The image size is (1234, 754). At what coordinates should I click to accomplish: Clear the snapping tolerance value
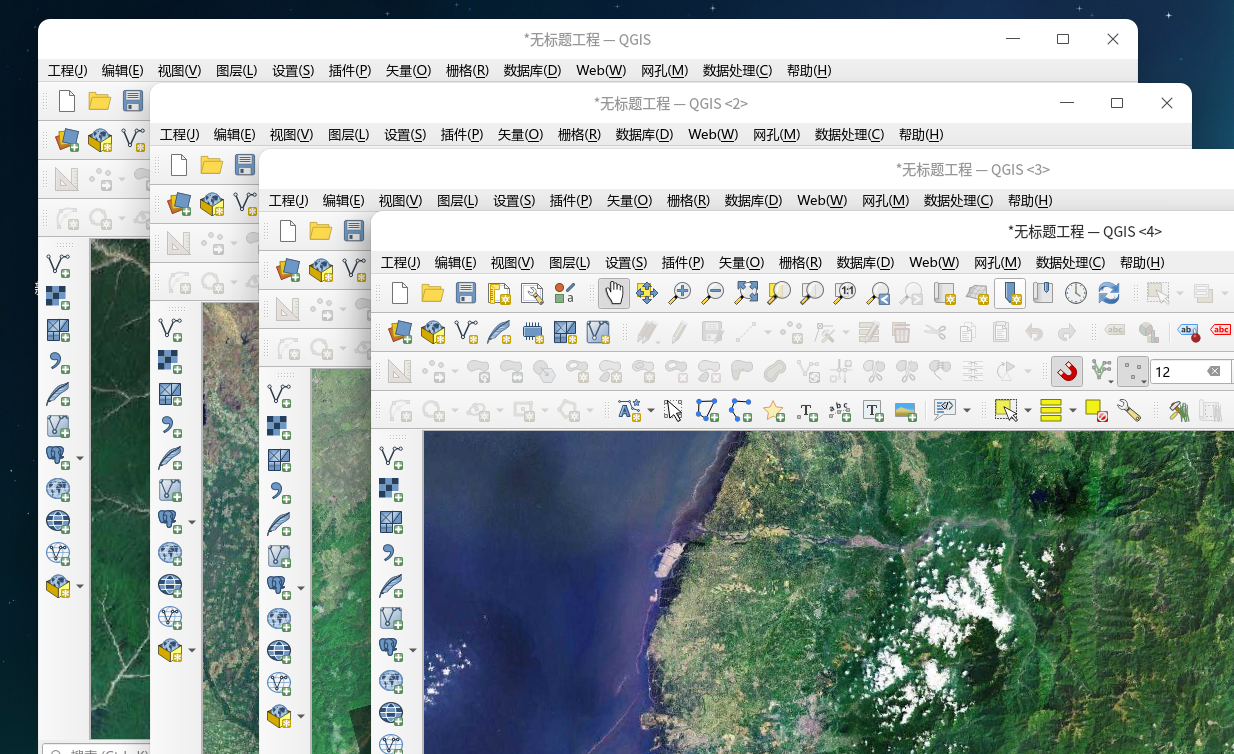pos(1214,371)
